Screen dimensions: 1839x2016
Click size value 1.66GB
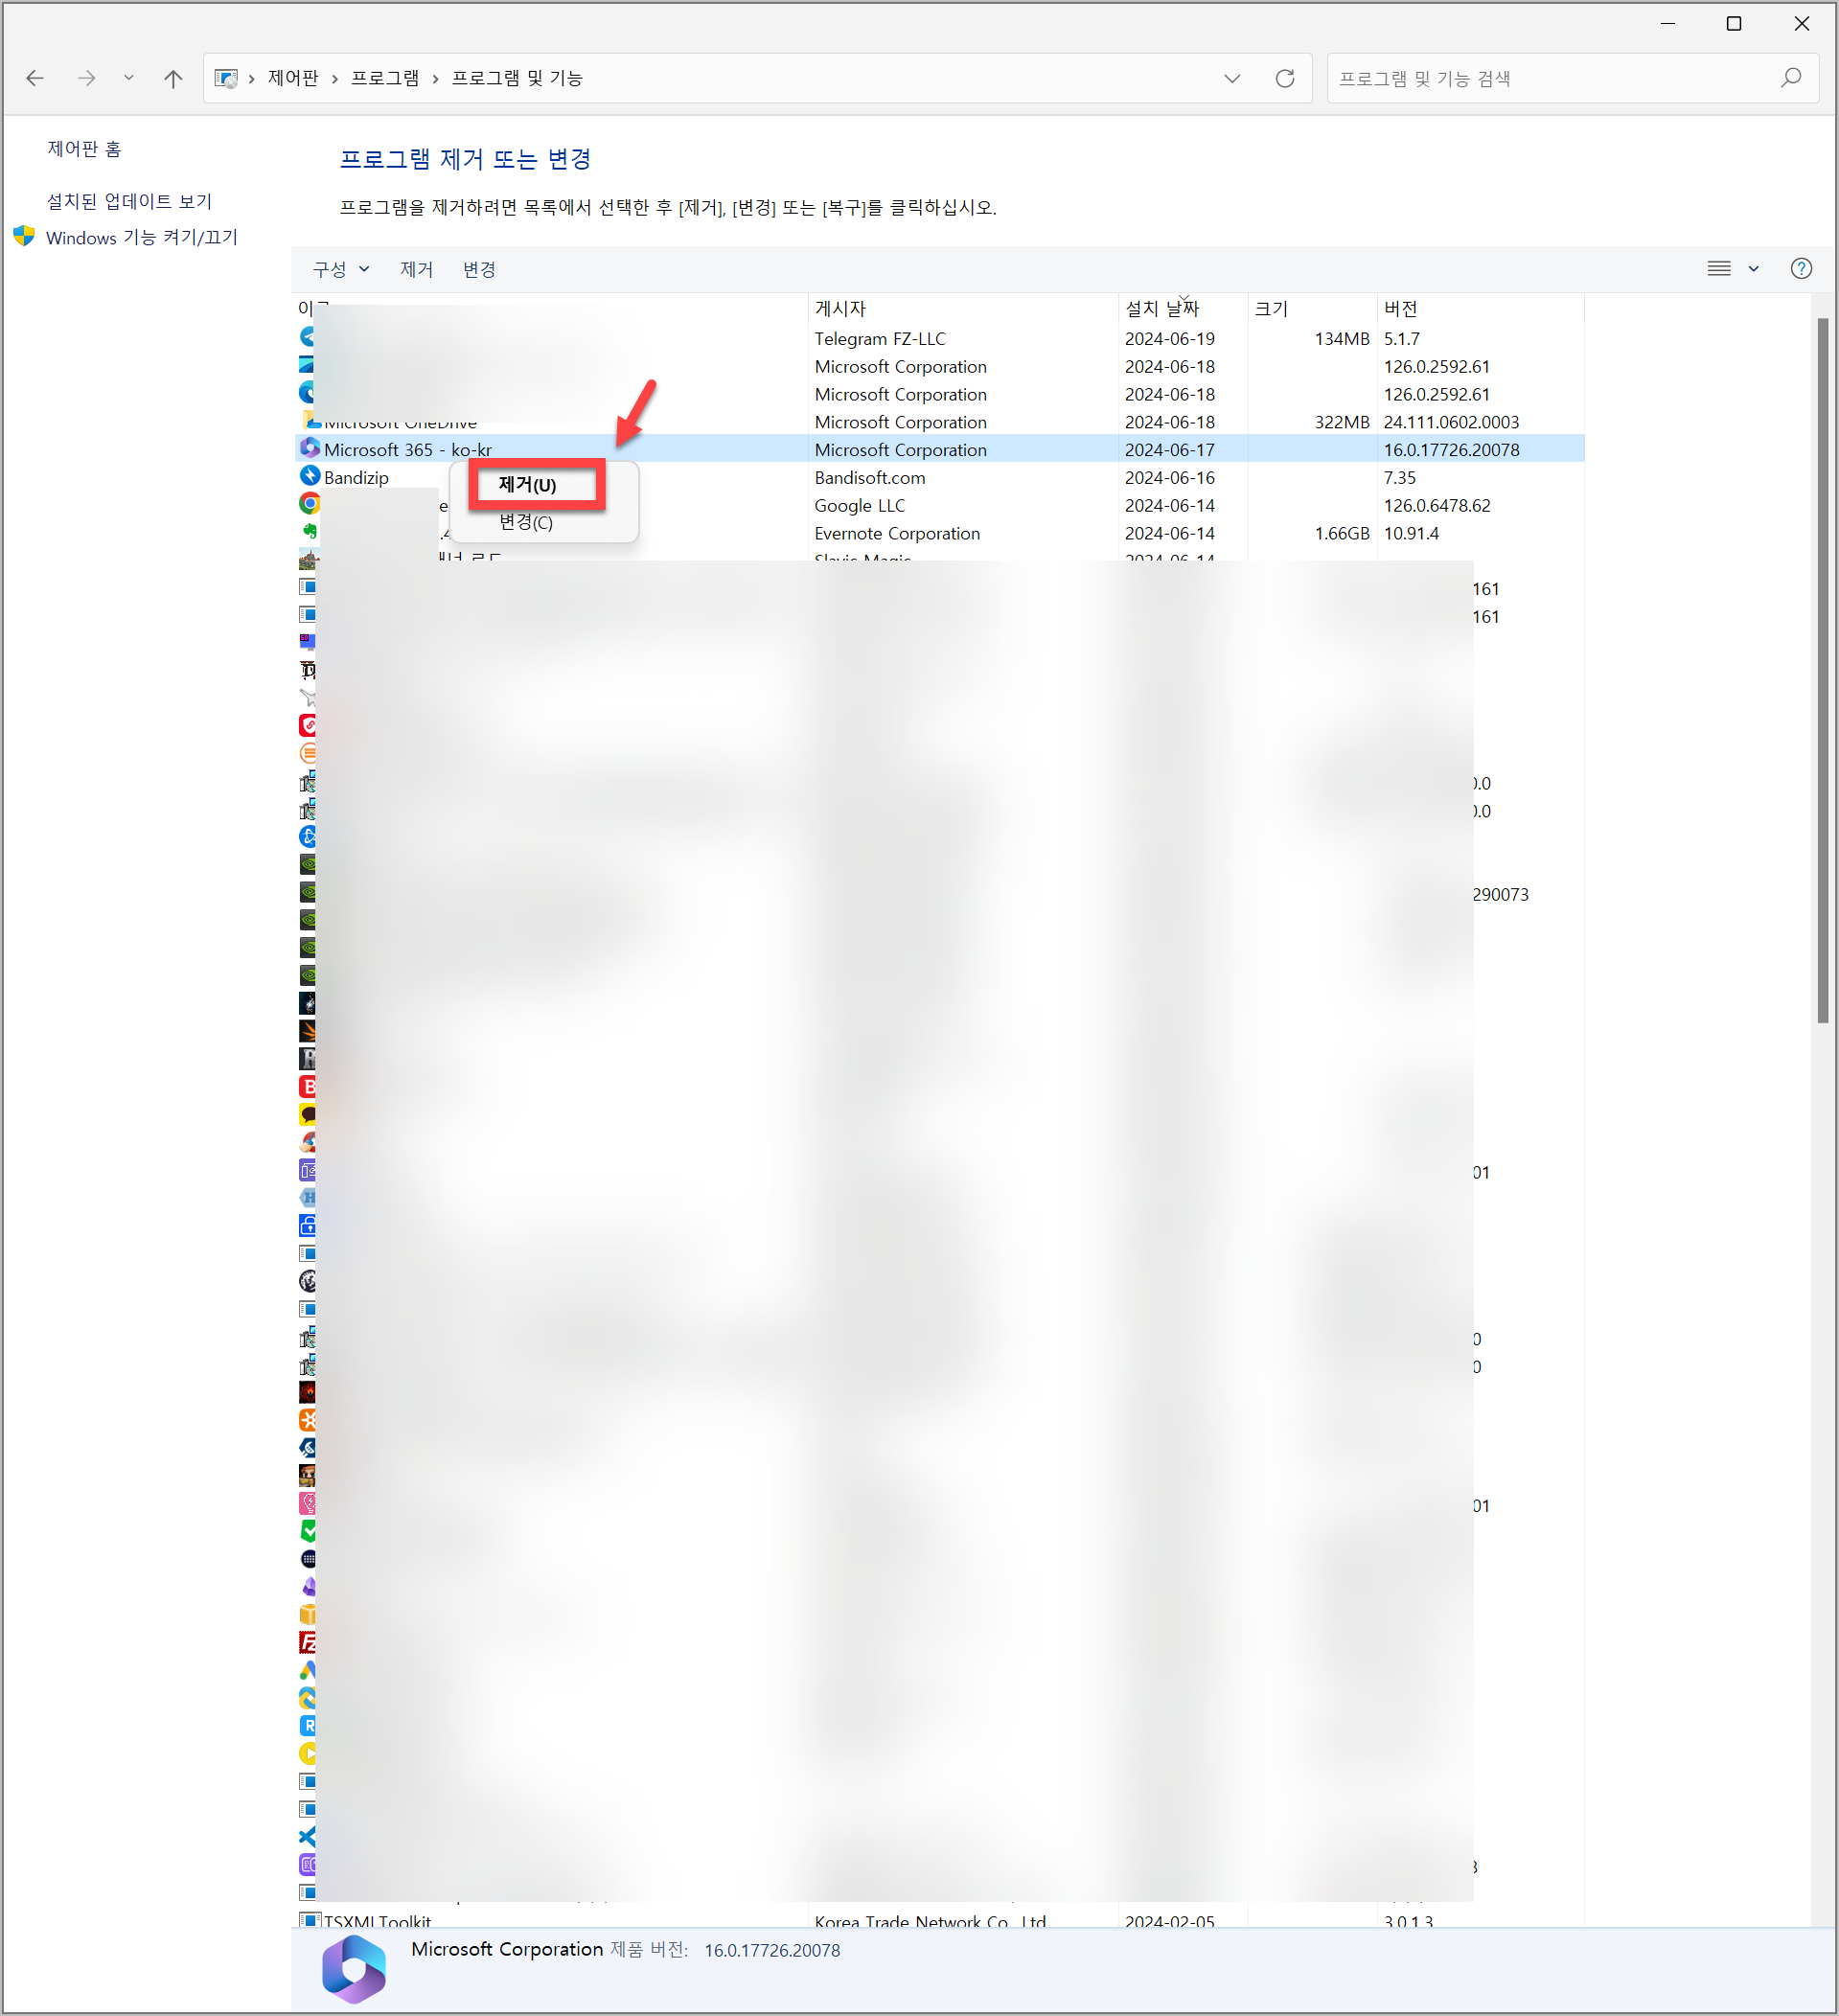(x=1342, y=533)
